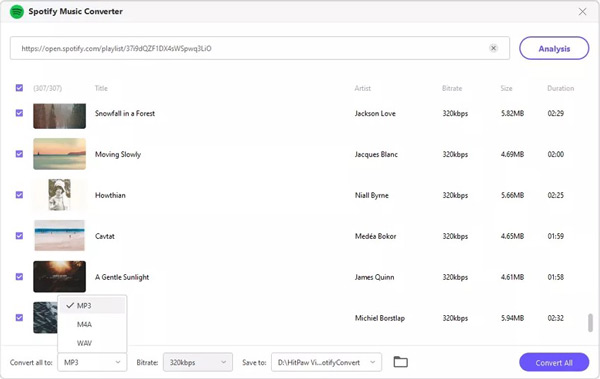Click the 5.94MB size value
This screenshot has width=600, height=379.
[512, 318]
